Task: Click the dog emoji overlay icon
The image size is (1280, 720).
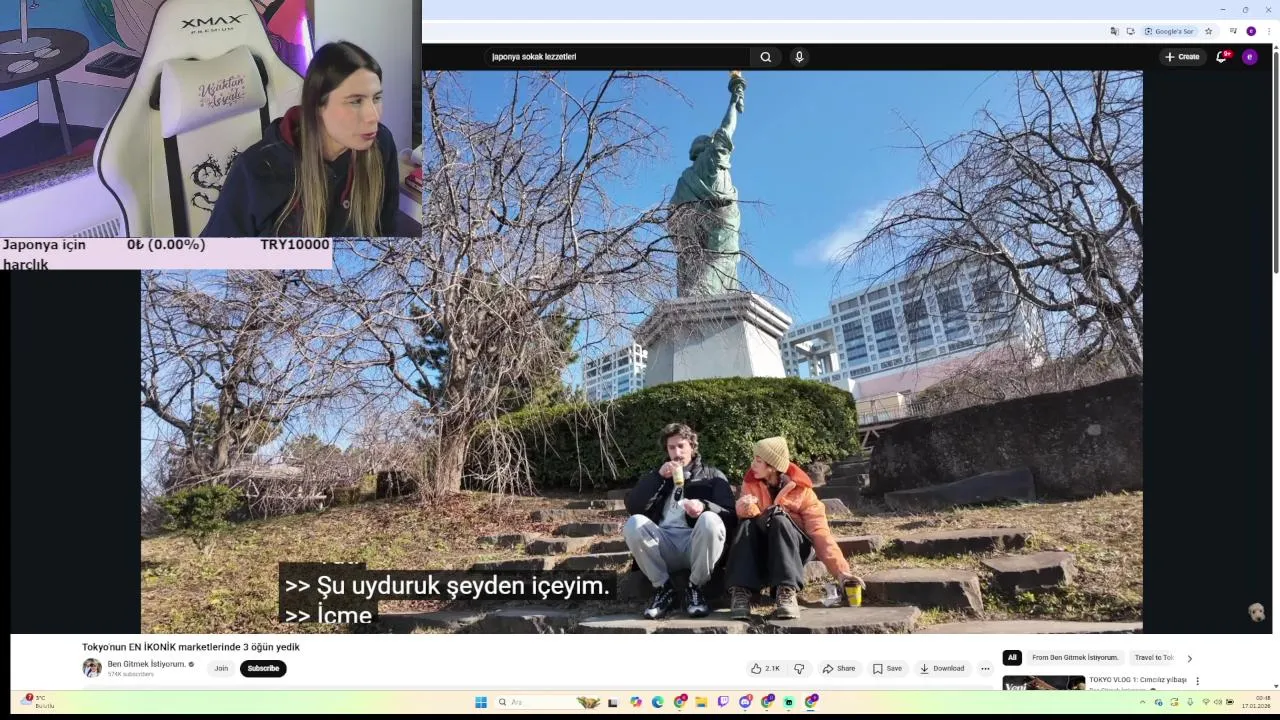Action: tap(1257, 613)
